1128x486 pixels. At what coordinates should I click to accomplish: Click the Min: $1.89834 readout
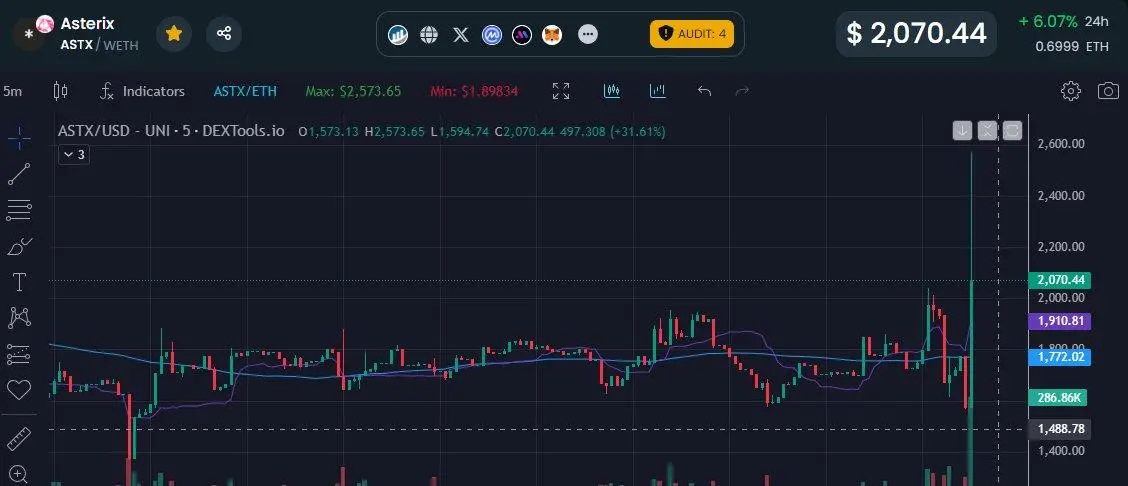coord(474,91)
